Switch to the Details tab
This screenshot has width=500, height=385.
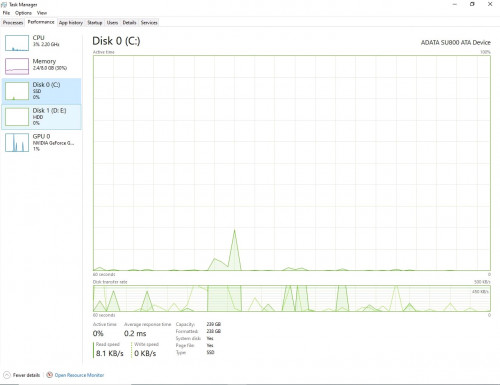(129, 23)
